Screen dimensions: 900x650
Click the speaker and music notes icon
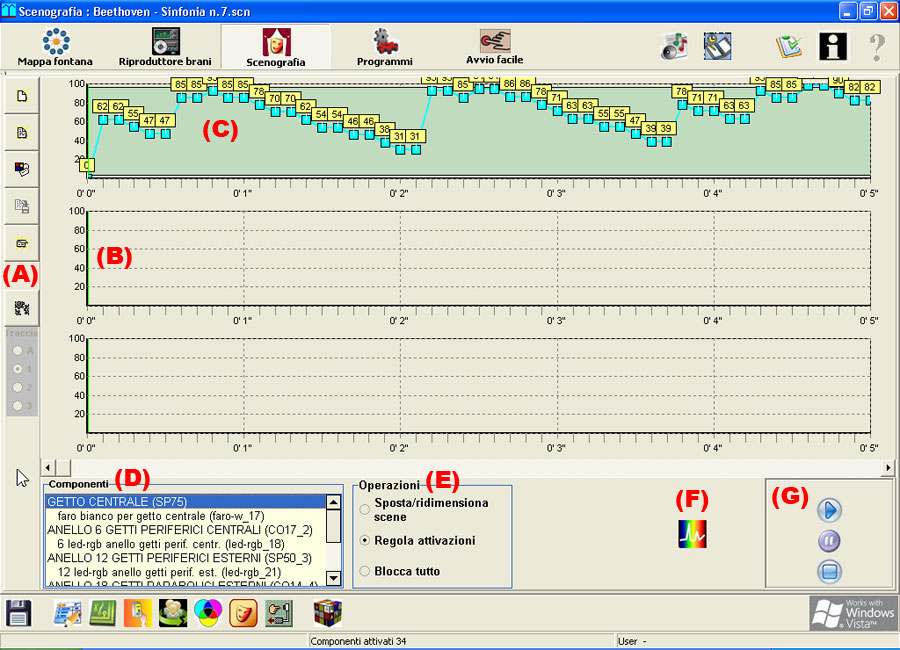point(674,46)
